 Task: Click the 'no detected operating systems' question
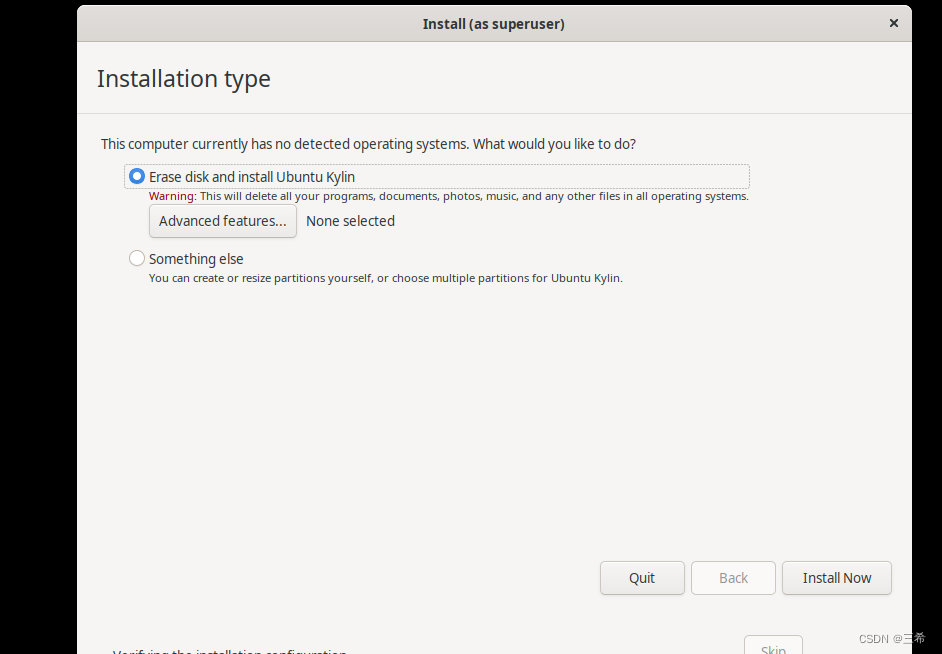pyautogui.click(x=368, y=144)
